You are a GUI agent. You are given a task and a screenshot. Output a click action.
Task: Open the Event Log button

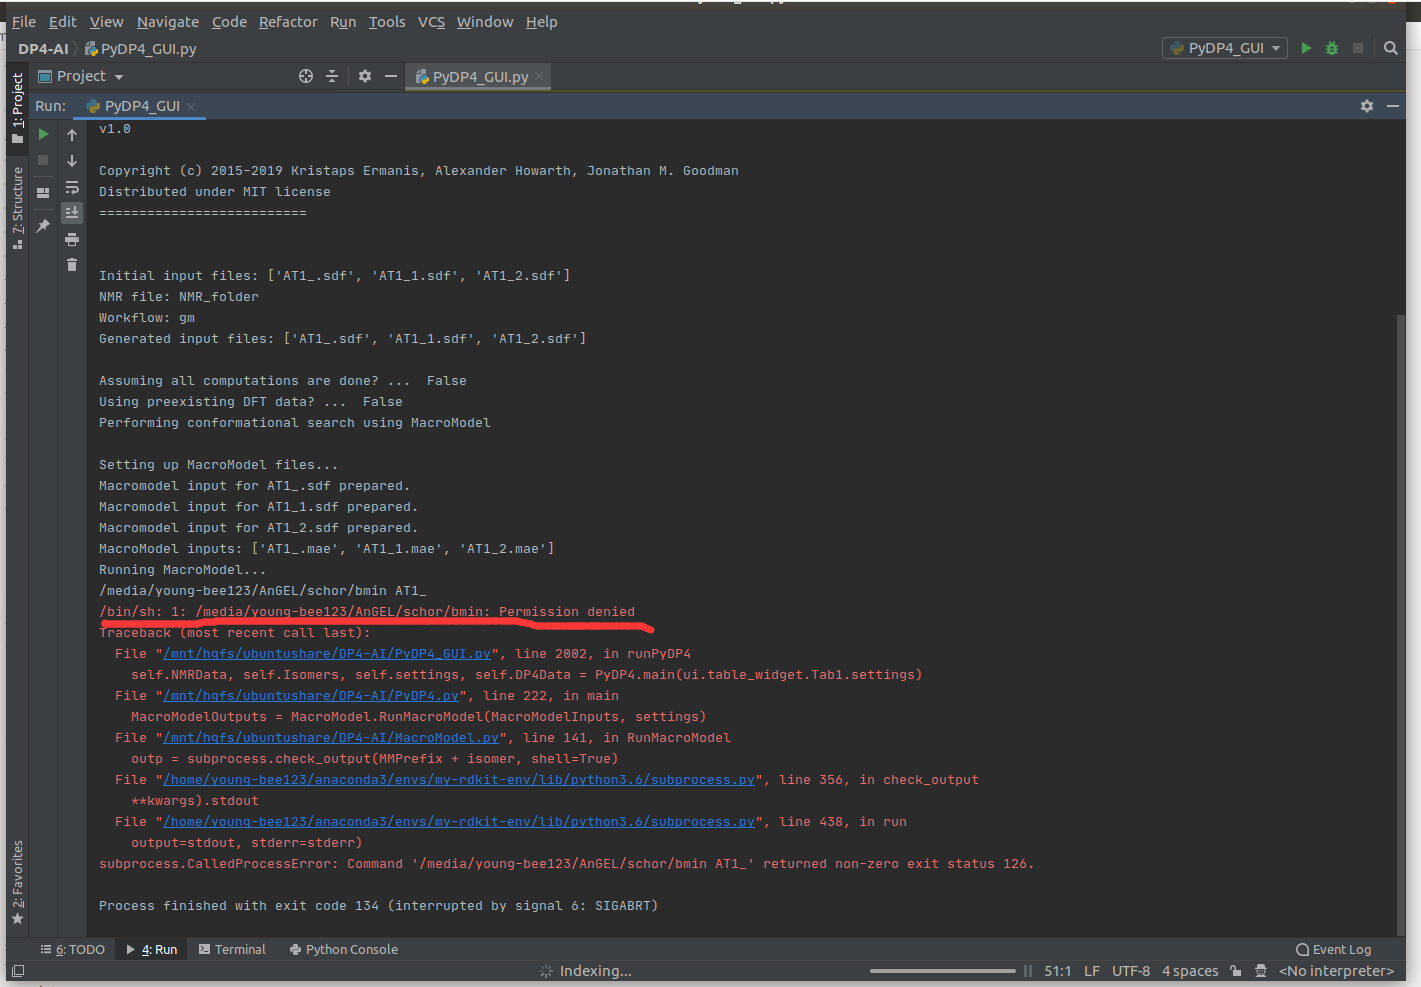tap(1334, 950)
